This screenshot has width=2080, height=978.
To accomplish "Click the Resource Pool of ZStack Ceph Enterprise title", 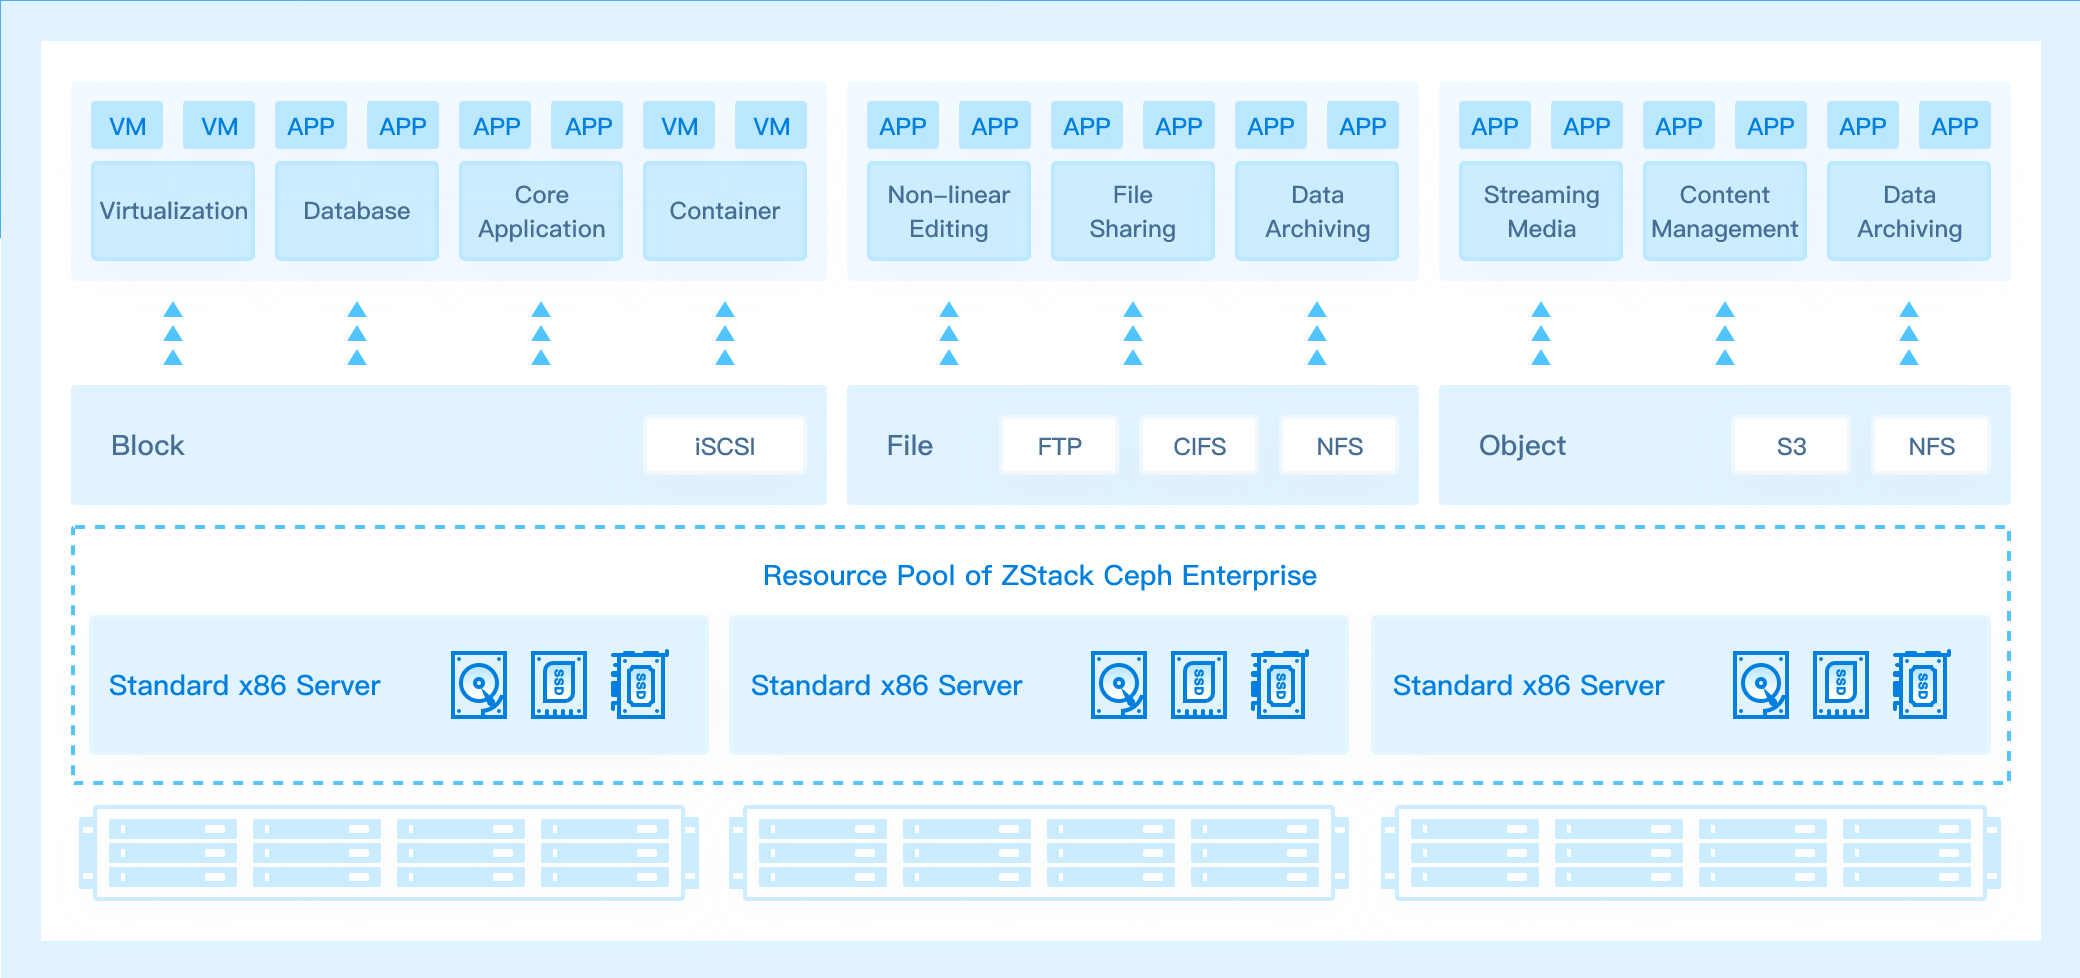I will pos(1040,576).
